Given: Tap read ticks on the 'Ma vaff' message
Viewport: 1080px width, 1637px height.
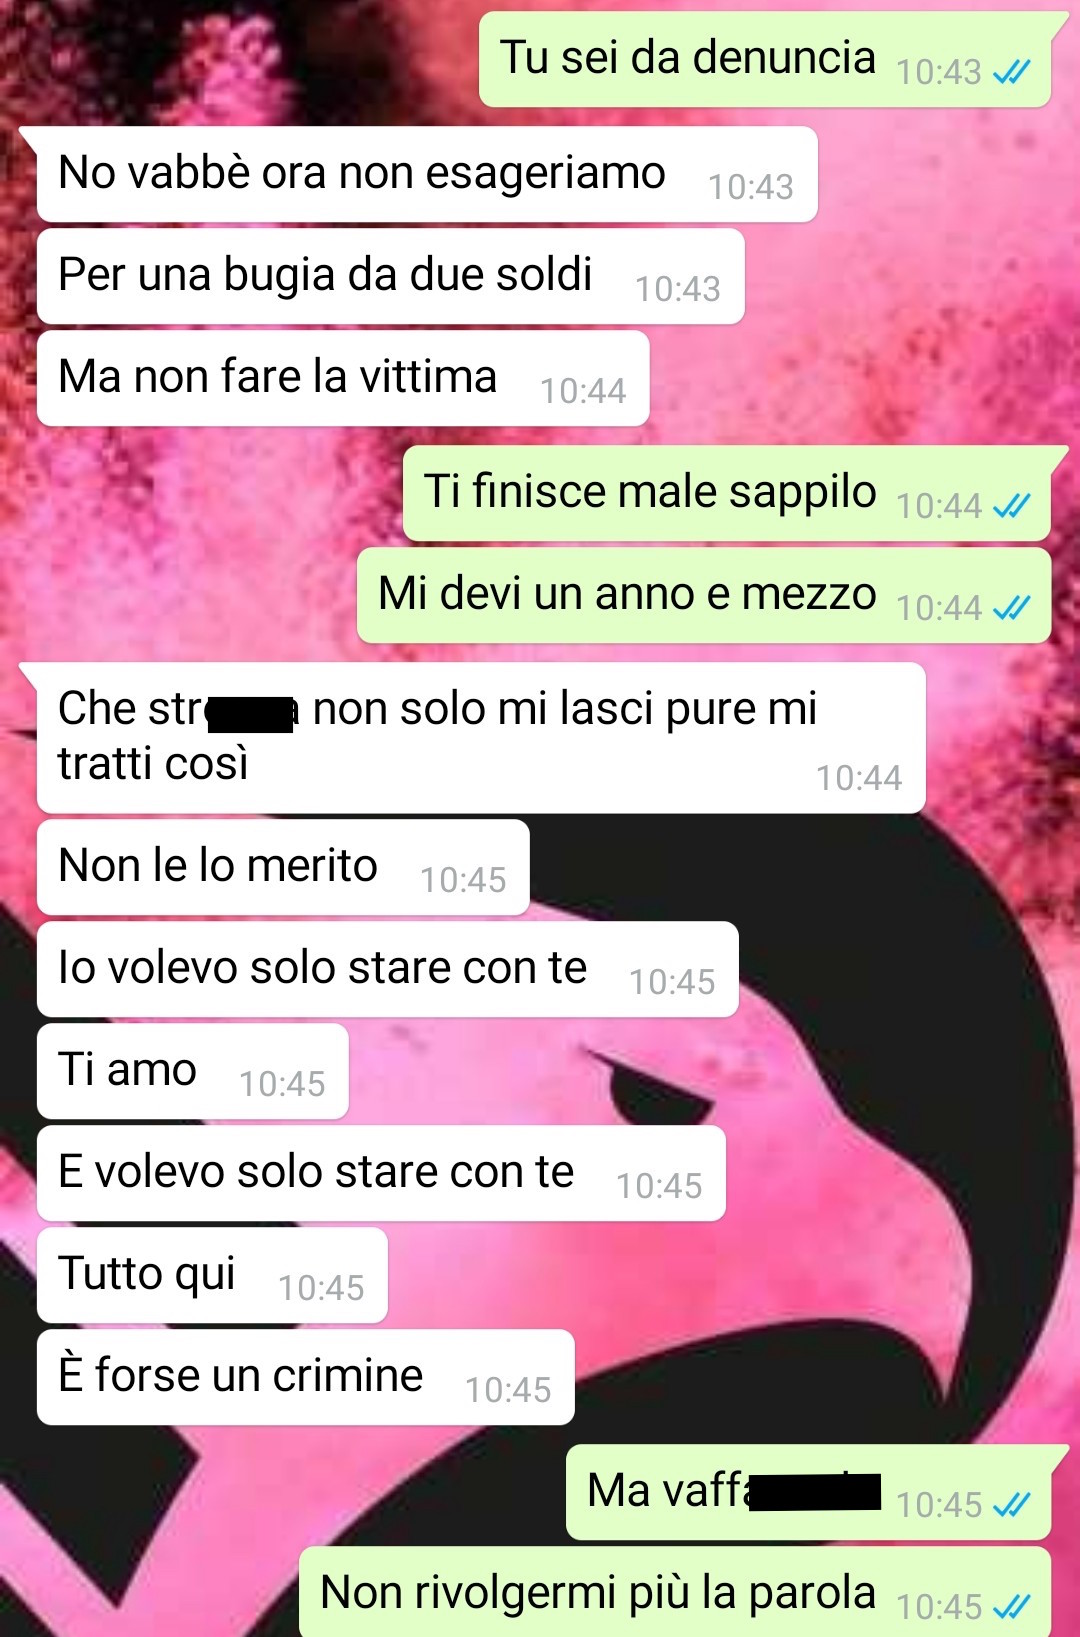Looking at the screenshot, I should point(1011,1505).
